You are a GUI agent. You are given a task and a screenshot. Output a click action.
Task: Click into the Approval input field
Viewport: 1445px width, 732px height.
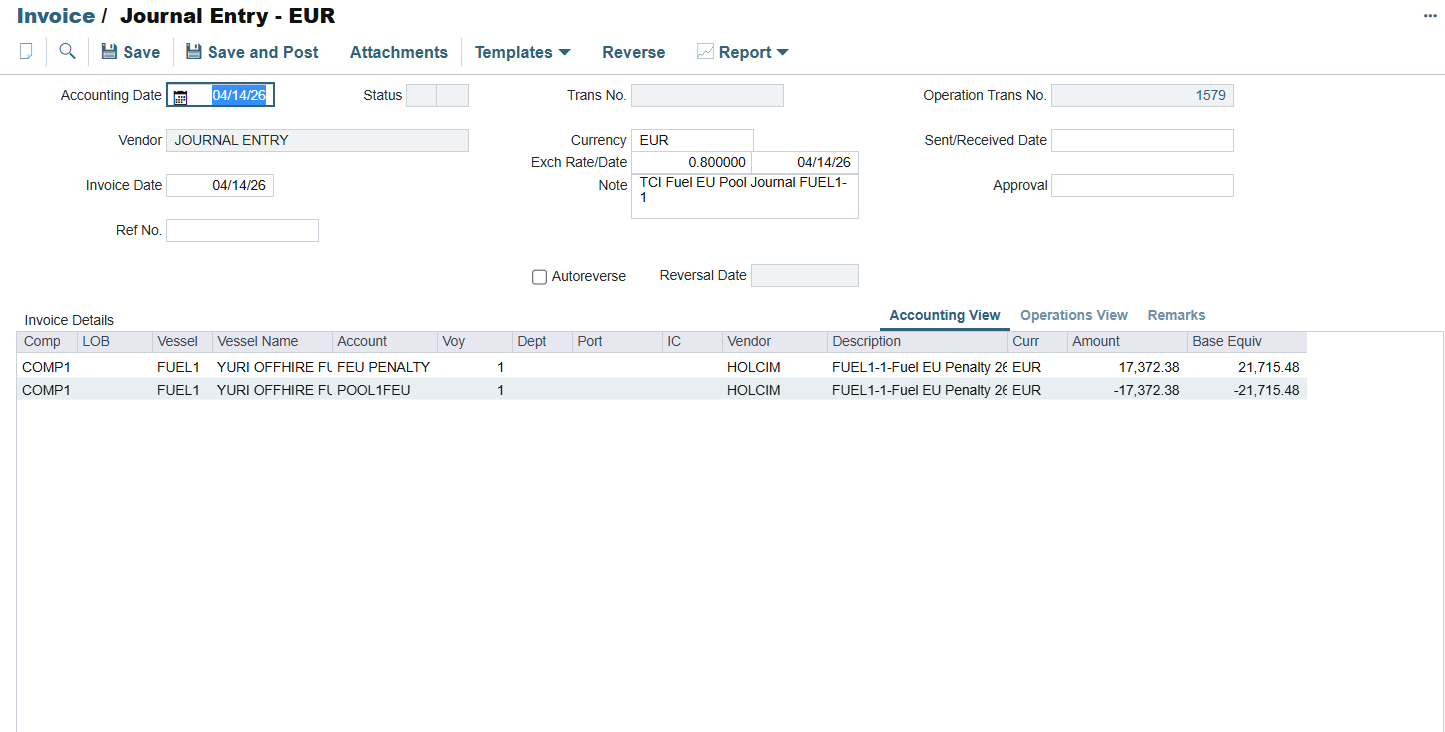point(1142,186)
